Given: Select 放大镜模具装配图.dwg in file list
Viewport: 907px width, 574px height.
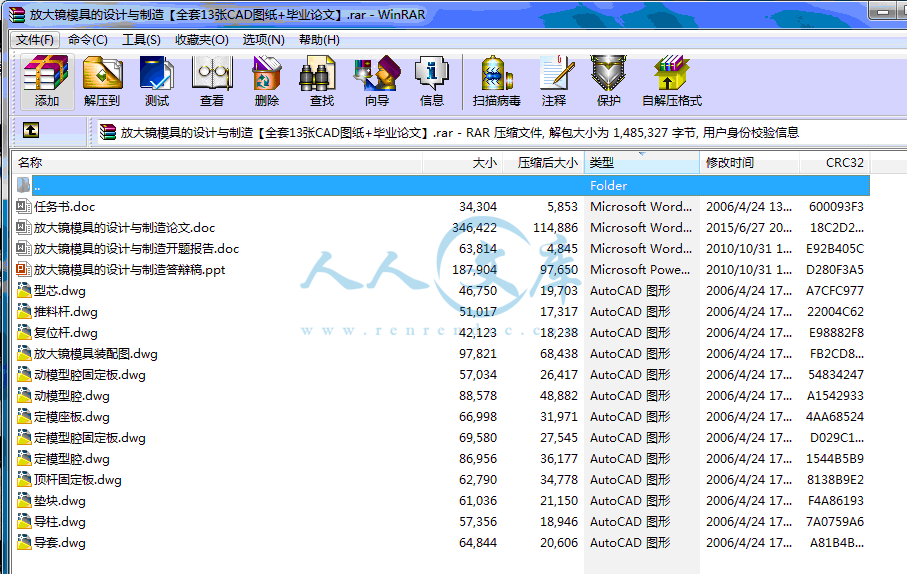Looking at the screenshot, I should point(95,354).
